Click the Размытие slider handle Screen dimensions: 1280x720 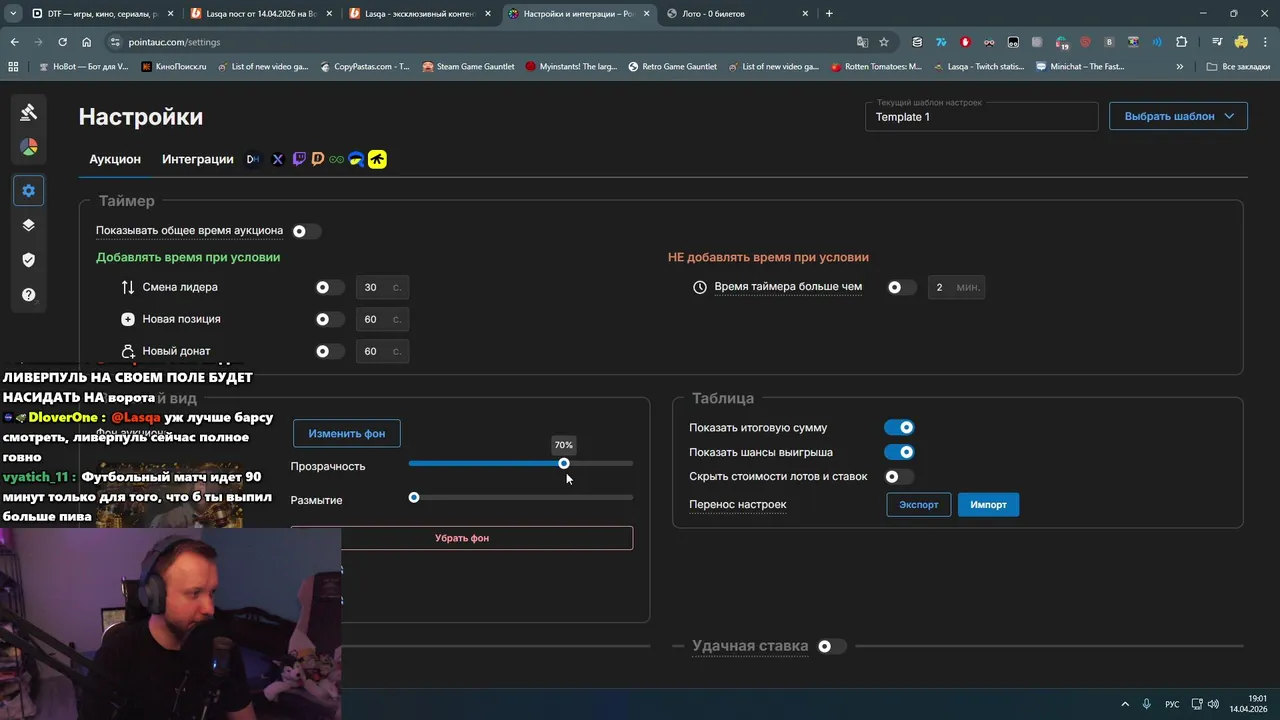point(414,497)
